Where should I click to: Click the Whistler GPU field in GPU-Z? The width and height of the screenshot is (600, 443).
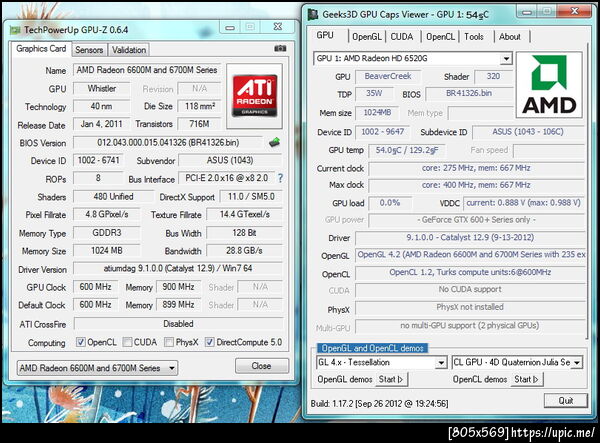click(102, 89)
